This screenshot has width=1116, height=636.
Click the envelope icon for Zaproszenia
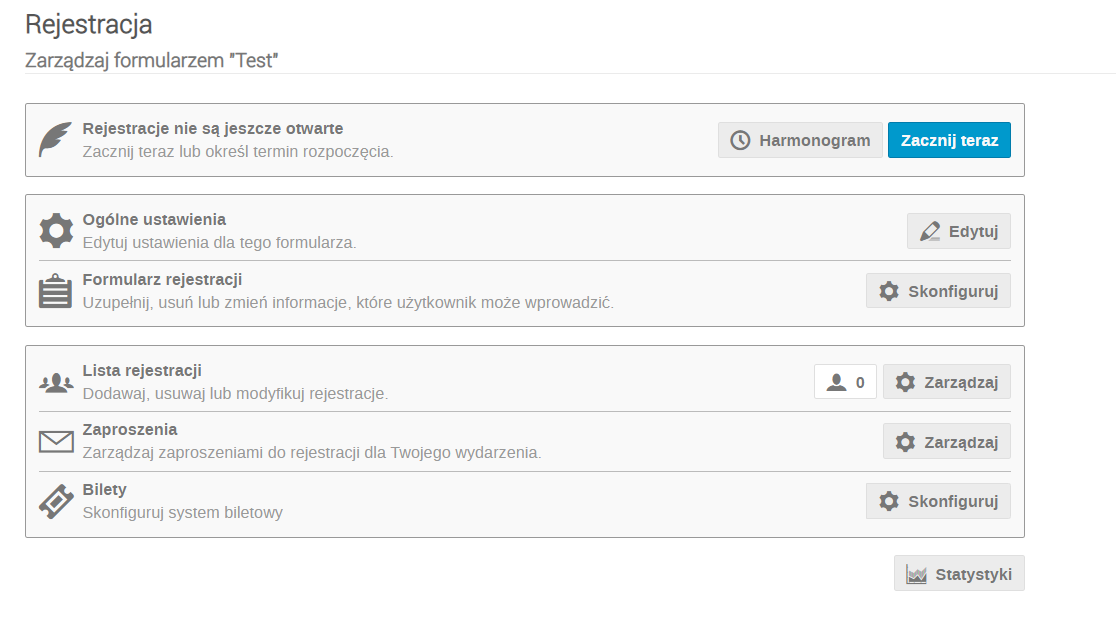tap(56, 442)
